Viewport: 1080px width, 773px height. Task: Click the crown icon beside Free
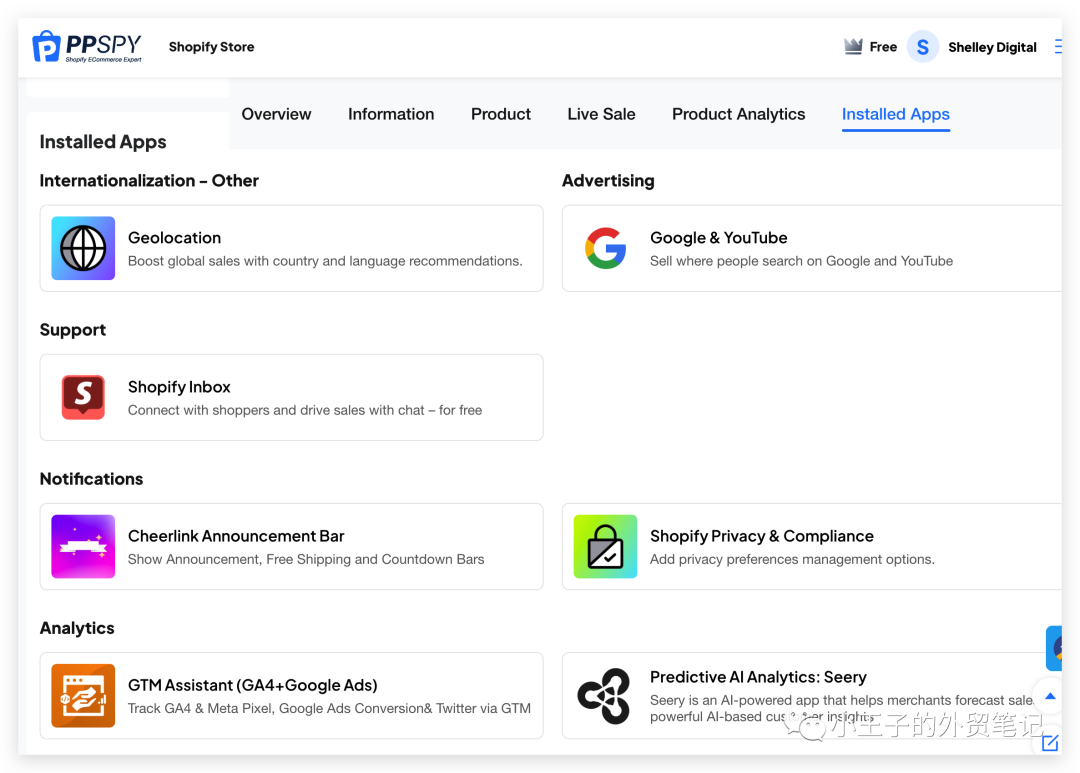click(x=853, y=47)
